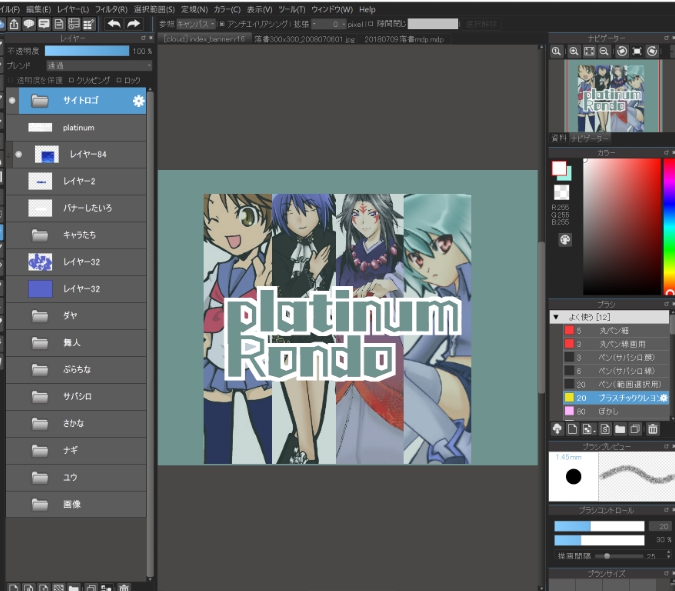Open the add bitmap brush dropdown icon
The width and height of the screenshot is (675, 591).
pyautogui.click(x=588, y=429)
